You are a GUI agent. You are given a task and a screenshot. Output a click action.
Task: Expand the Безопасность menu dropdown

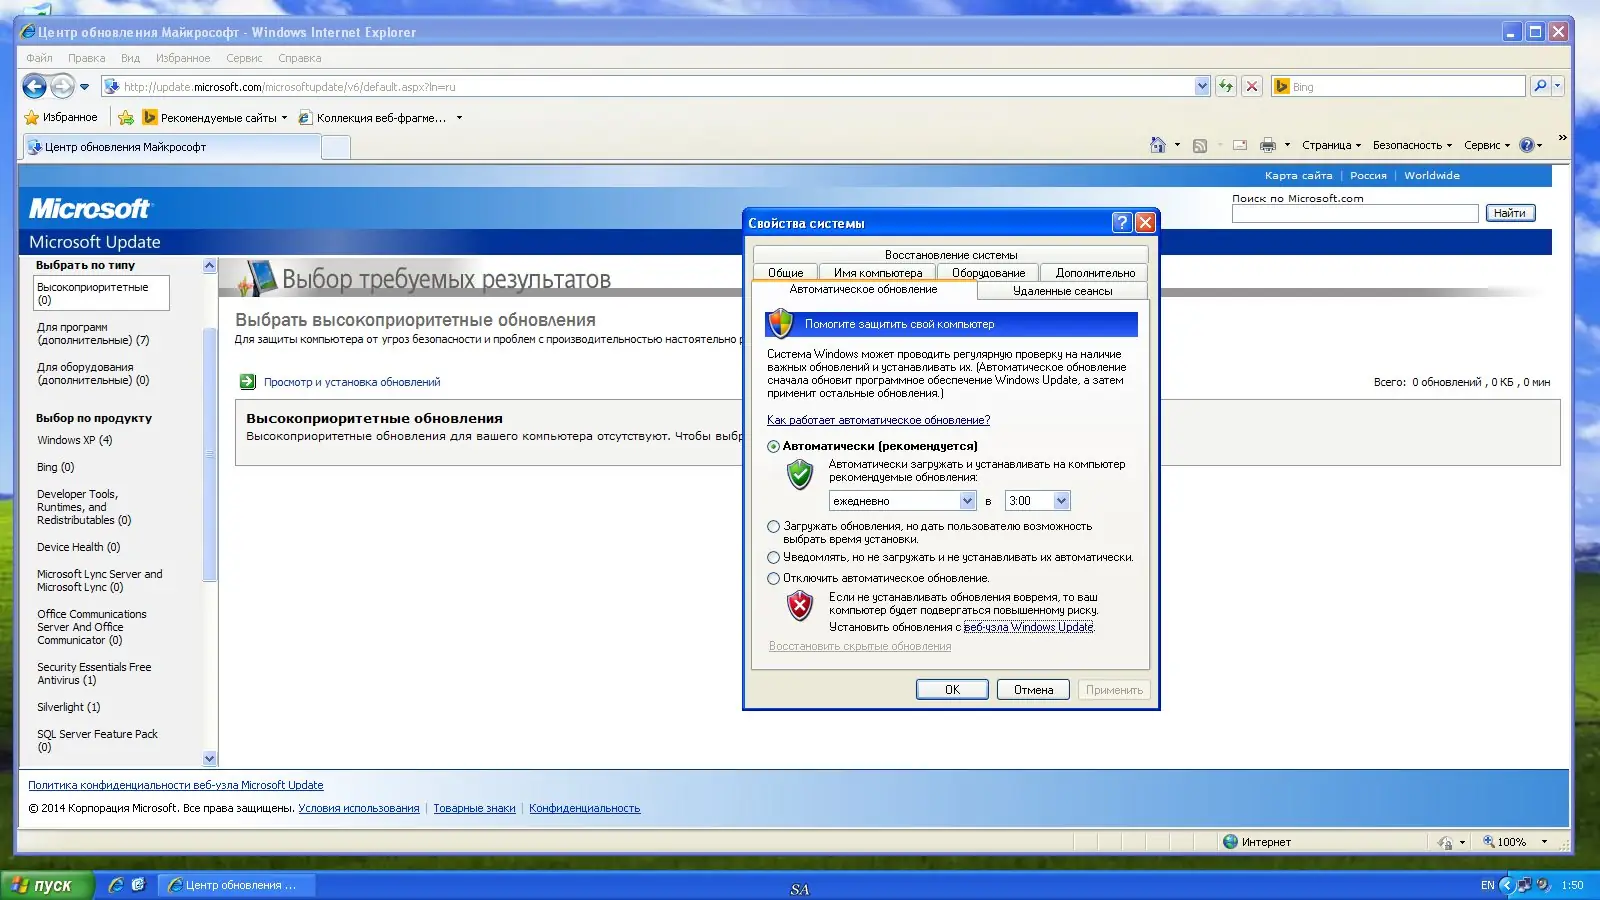tap(1412, 145)
